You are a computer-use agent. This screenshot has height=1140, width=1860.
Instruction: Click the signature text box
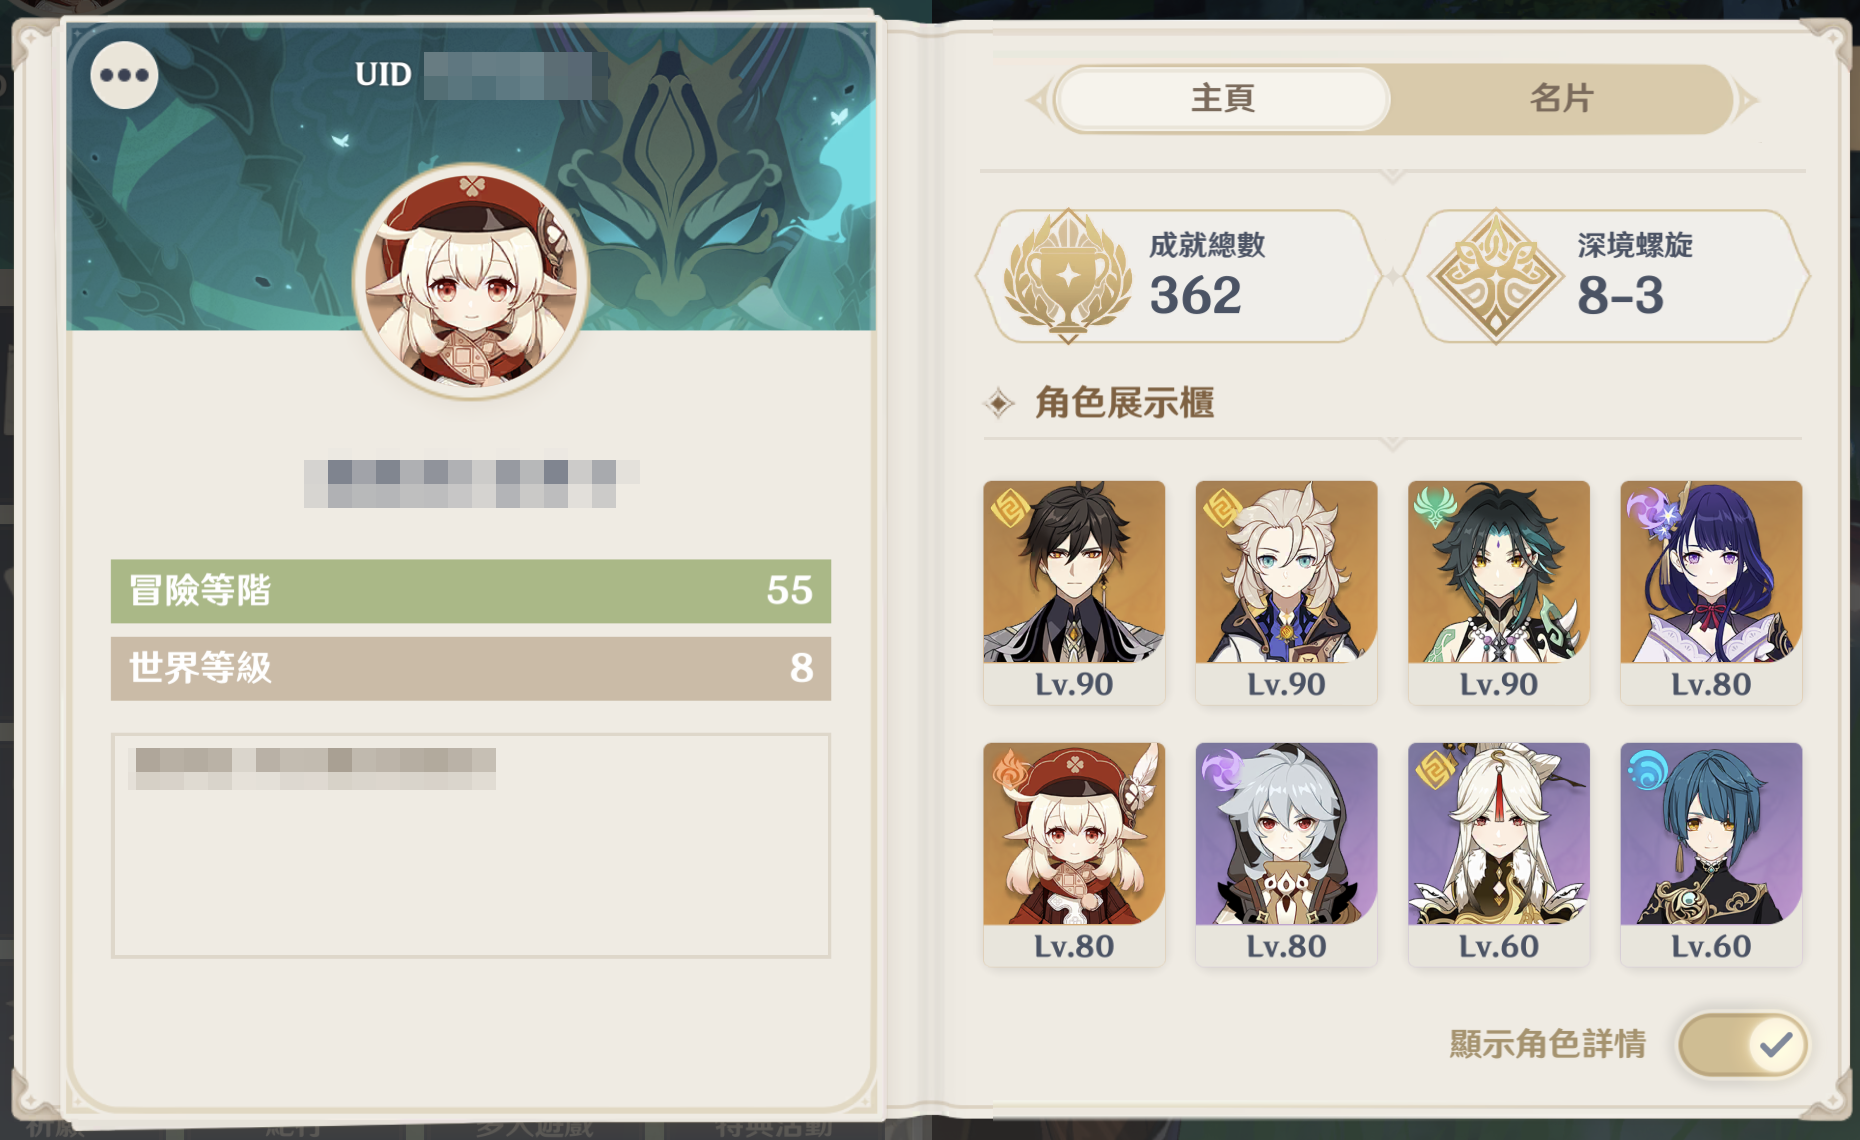[x=471, y=846]
